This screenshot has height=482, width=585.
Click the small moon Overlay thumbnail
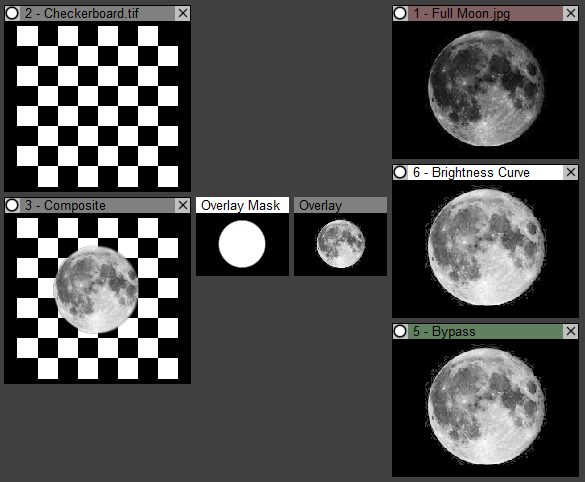coord(340,244)
